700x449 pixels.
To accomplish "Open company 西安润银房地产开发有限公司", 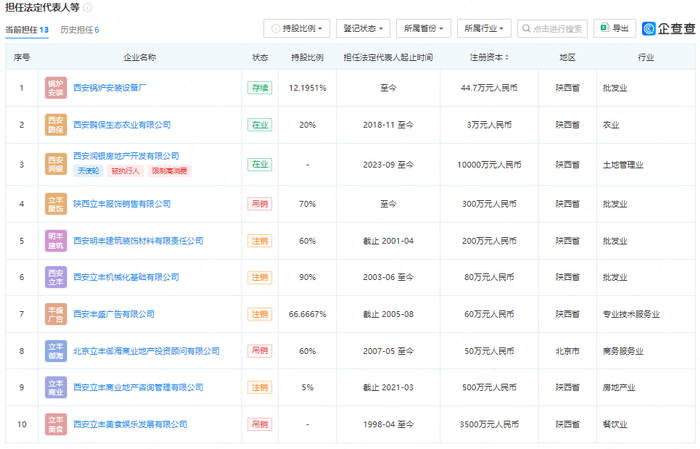I will point(126,156).
